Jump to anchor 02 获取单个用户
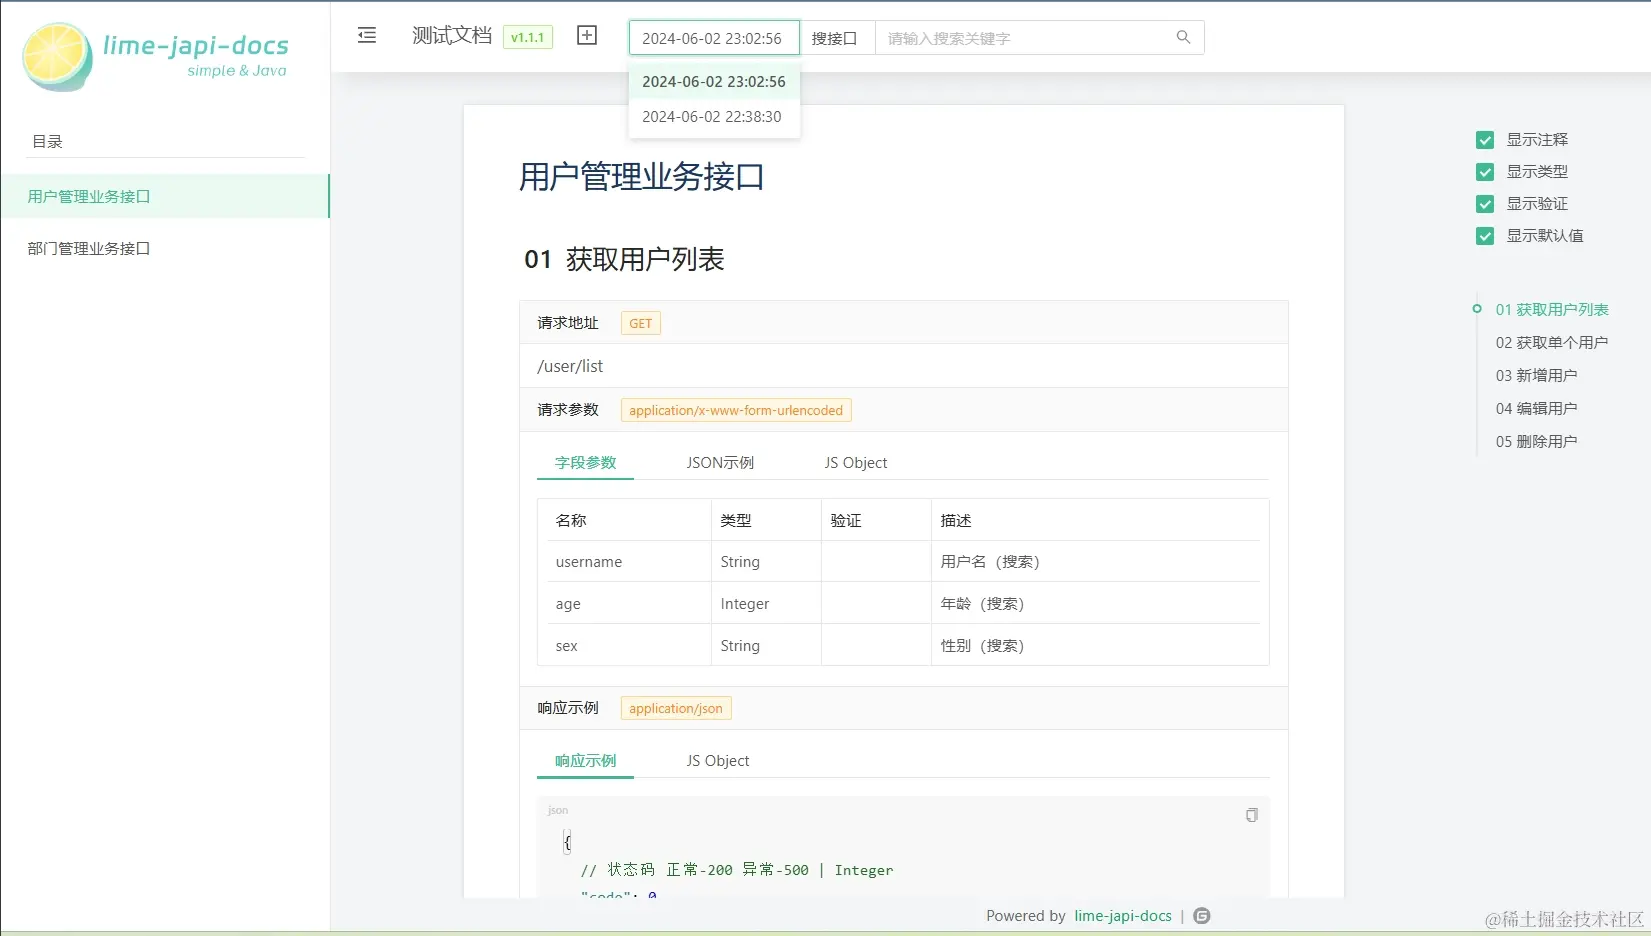1651x936 pixels. (1552, 343)
